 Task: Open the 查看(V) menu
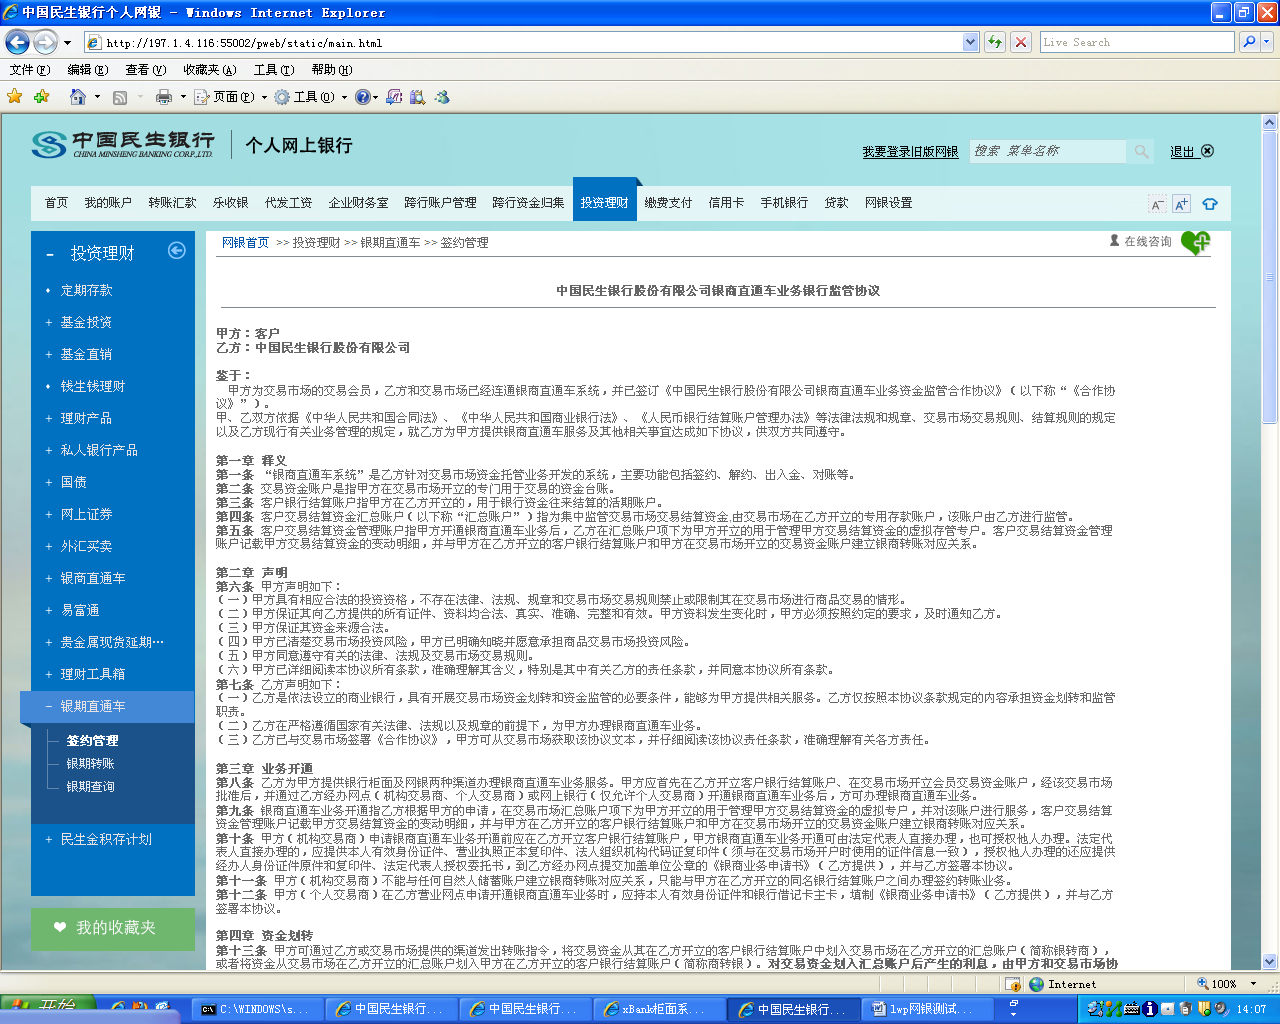[x=145, y=70]
